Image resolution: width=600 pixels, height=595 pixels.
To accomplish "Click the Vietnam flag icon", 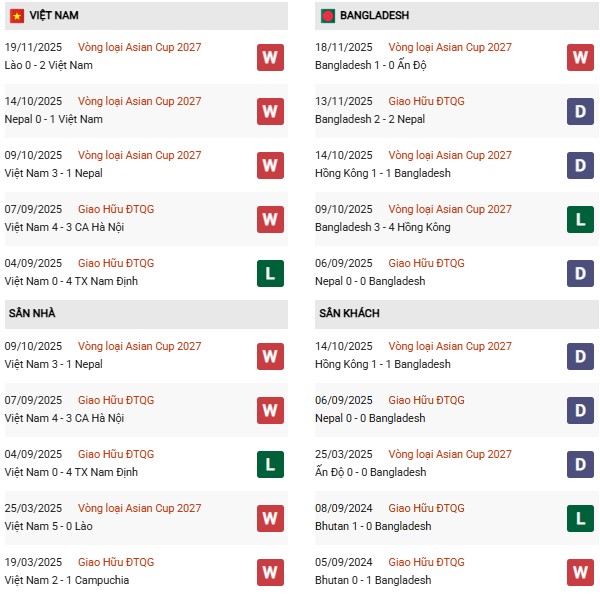I will tap(17, 16).
